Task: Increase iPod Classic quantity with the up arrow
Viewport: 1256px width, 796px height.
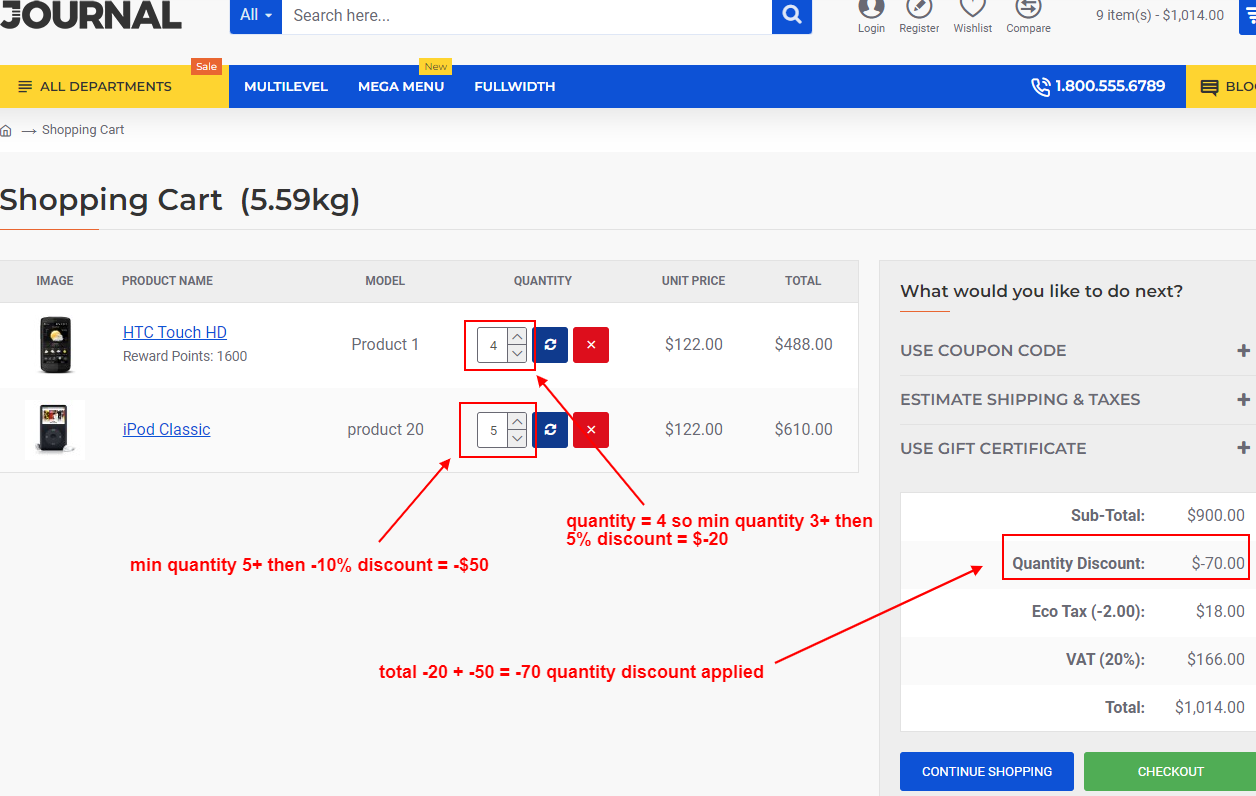Action: tap(516, 422)
